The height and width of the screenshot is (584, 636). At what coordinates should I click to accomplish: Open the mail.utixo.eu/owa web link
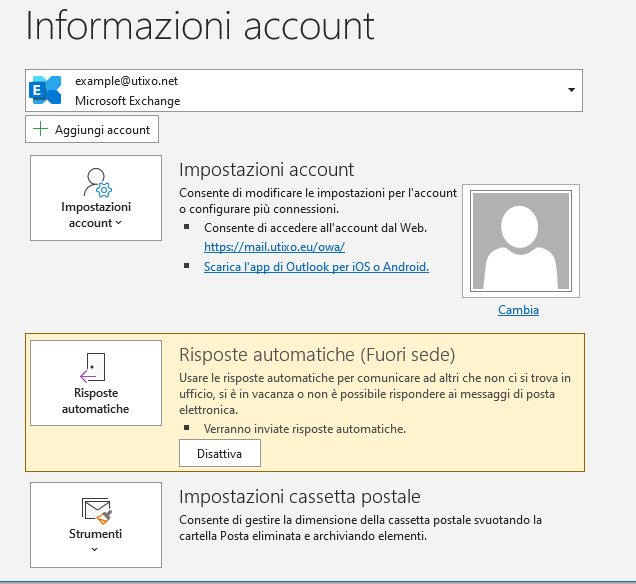274,246
